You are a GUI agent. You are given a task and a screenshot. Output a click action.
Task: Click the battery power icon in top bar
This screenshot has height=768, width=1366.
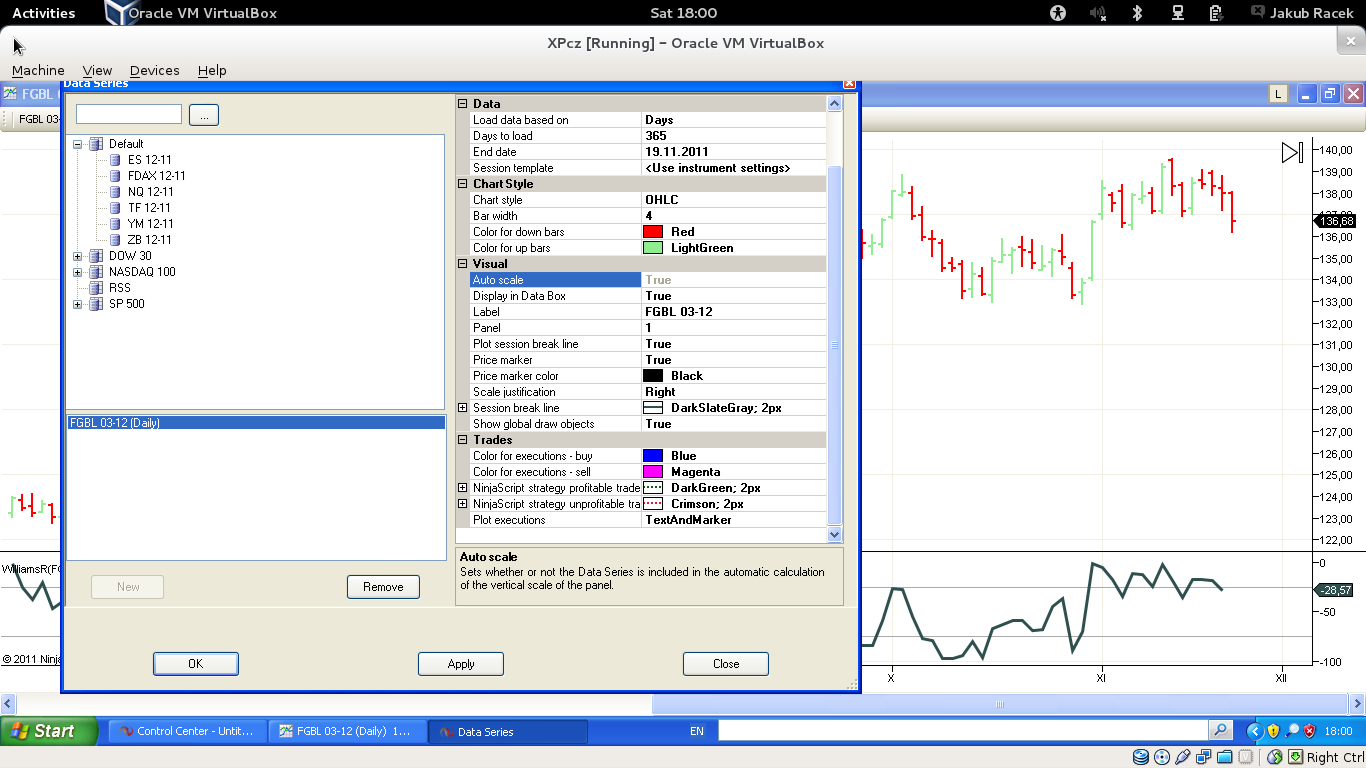coord(1216,13)
